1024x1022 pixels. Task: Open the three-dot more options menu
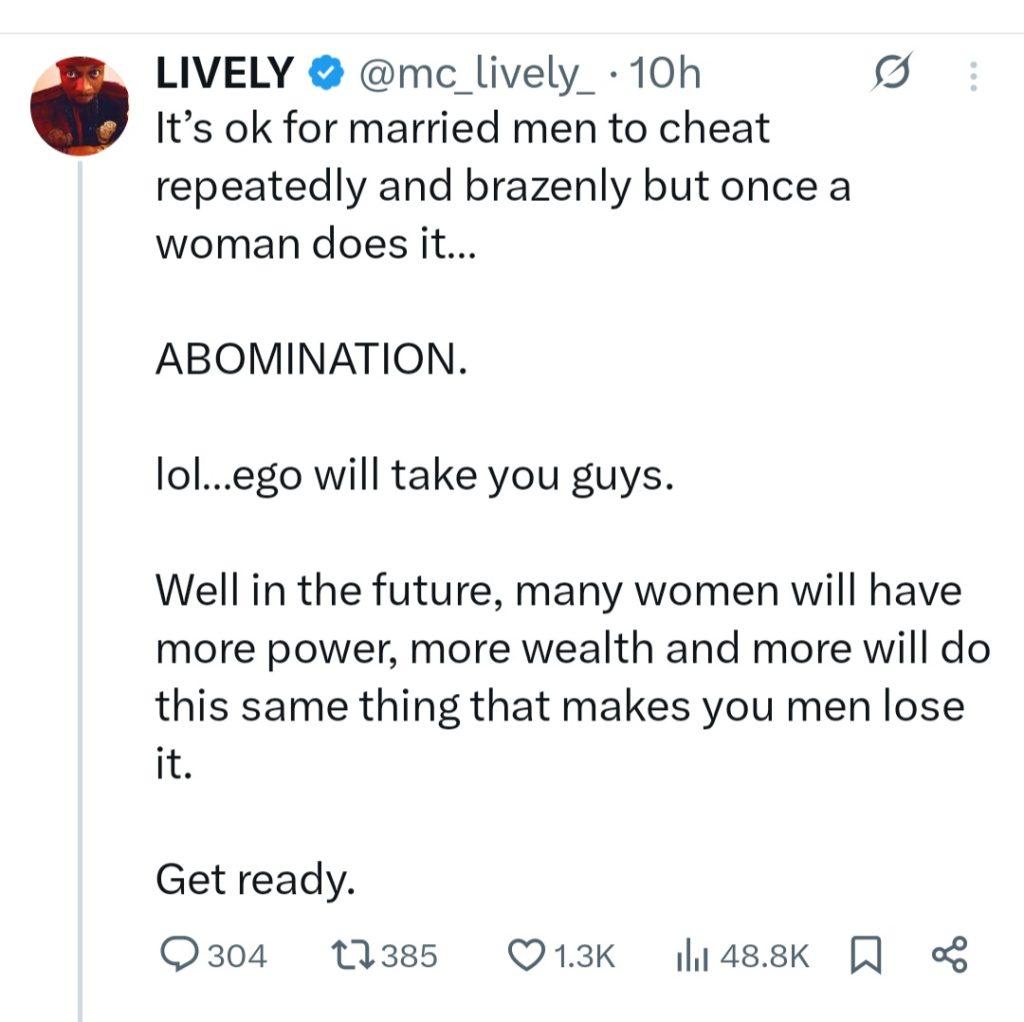click(973, 76)
